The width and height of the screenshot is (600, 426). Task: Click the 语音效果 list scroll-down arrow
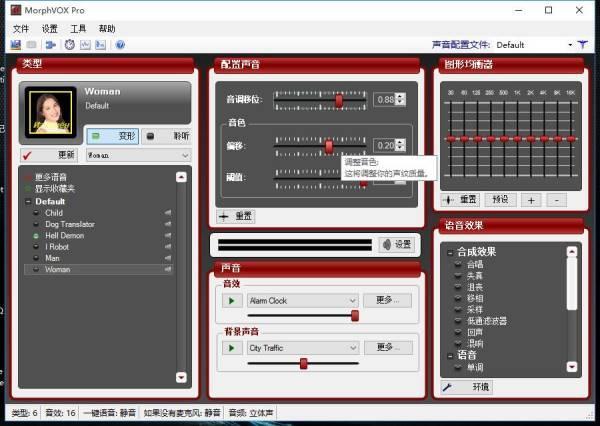pos(572,367)
